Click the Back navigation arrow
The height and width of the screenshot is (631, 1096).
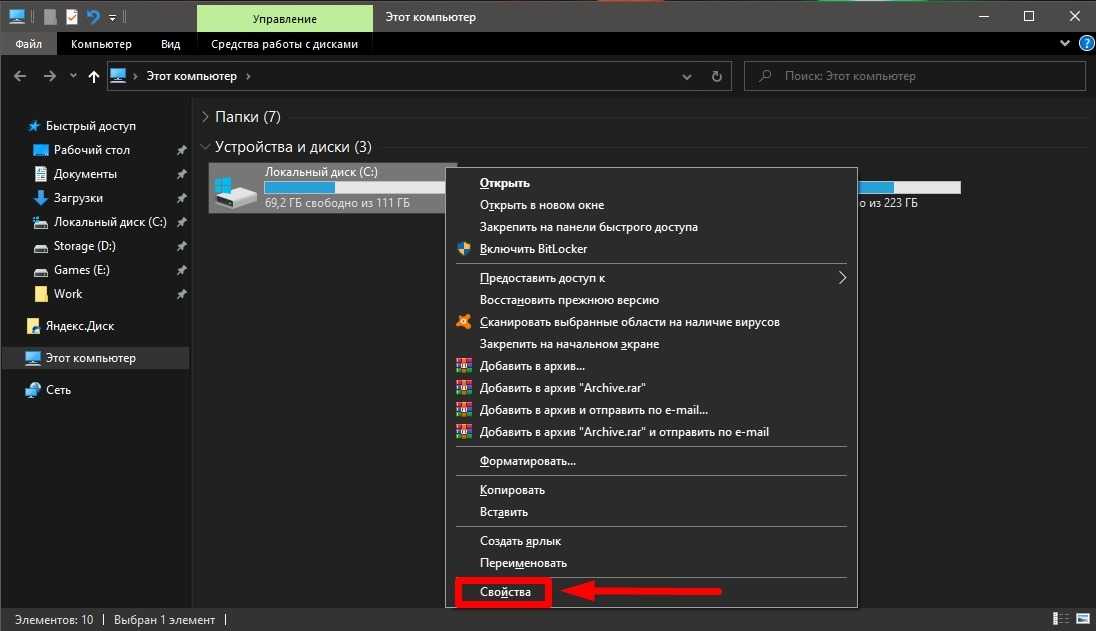[21, 76]
